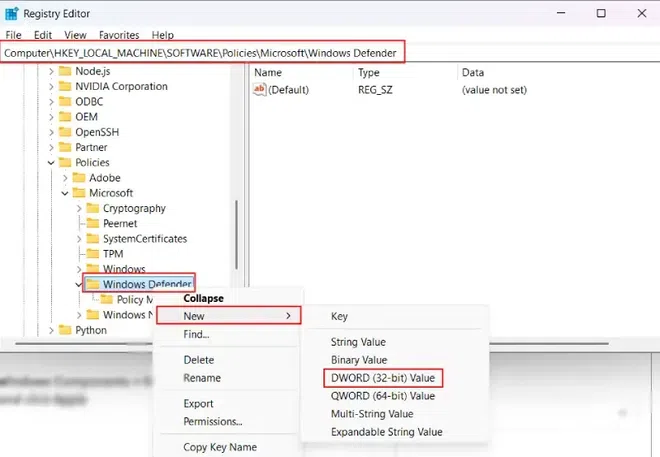Select the Windows tree item label
Image resolution: width=660 pixels, height=457 pixels.
coord(124,269)
